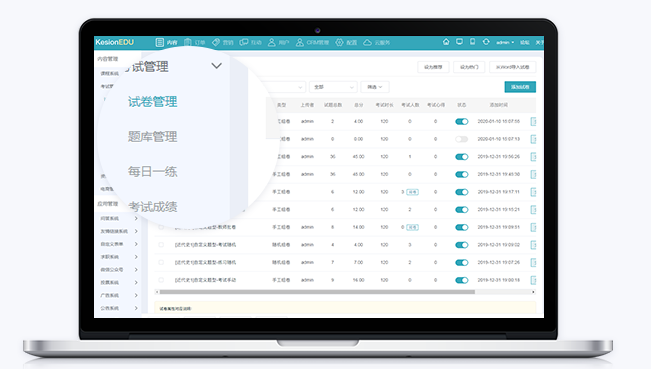Open the 云服务 cloud icon
This screenshot has height=369, width=651.
click(367, 42)
